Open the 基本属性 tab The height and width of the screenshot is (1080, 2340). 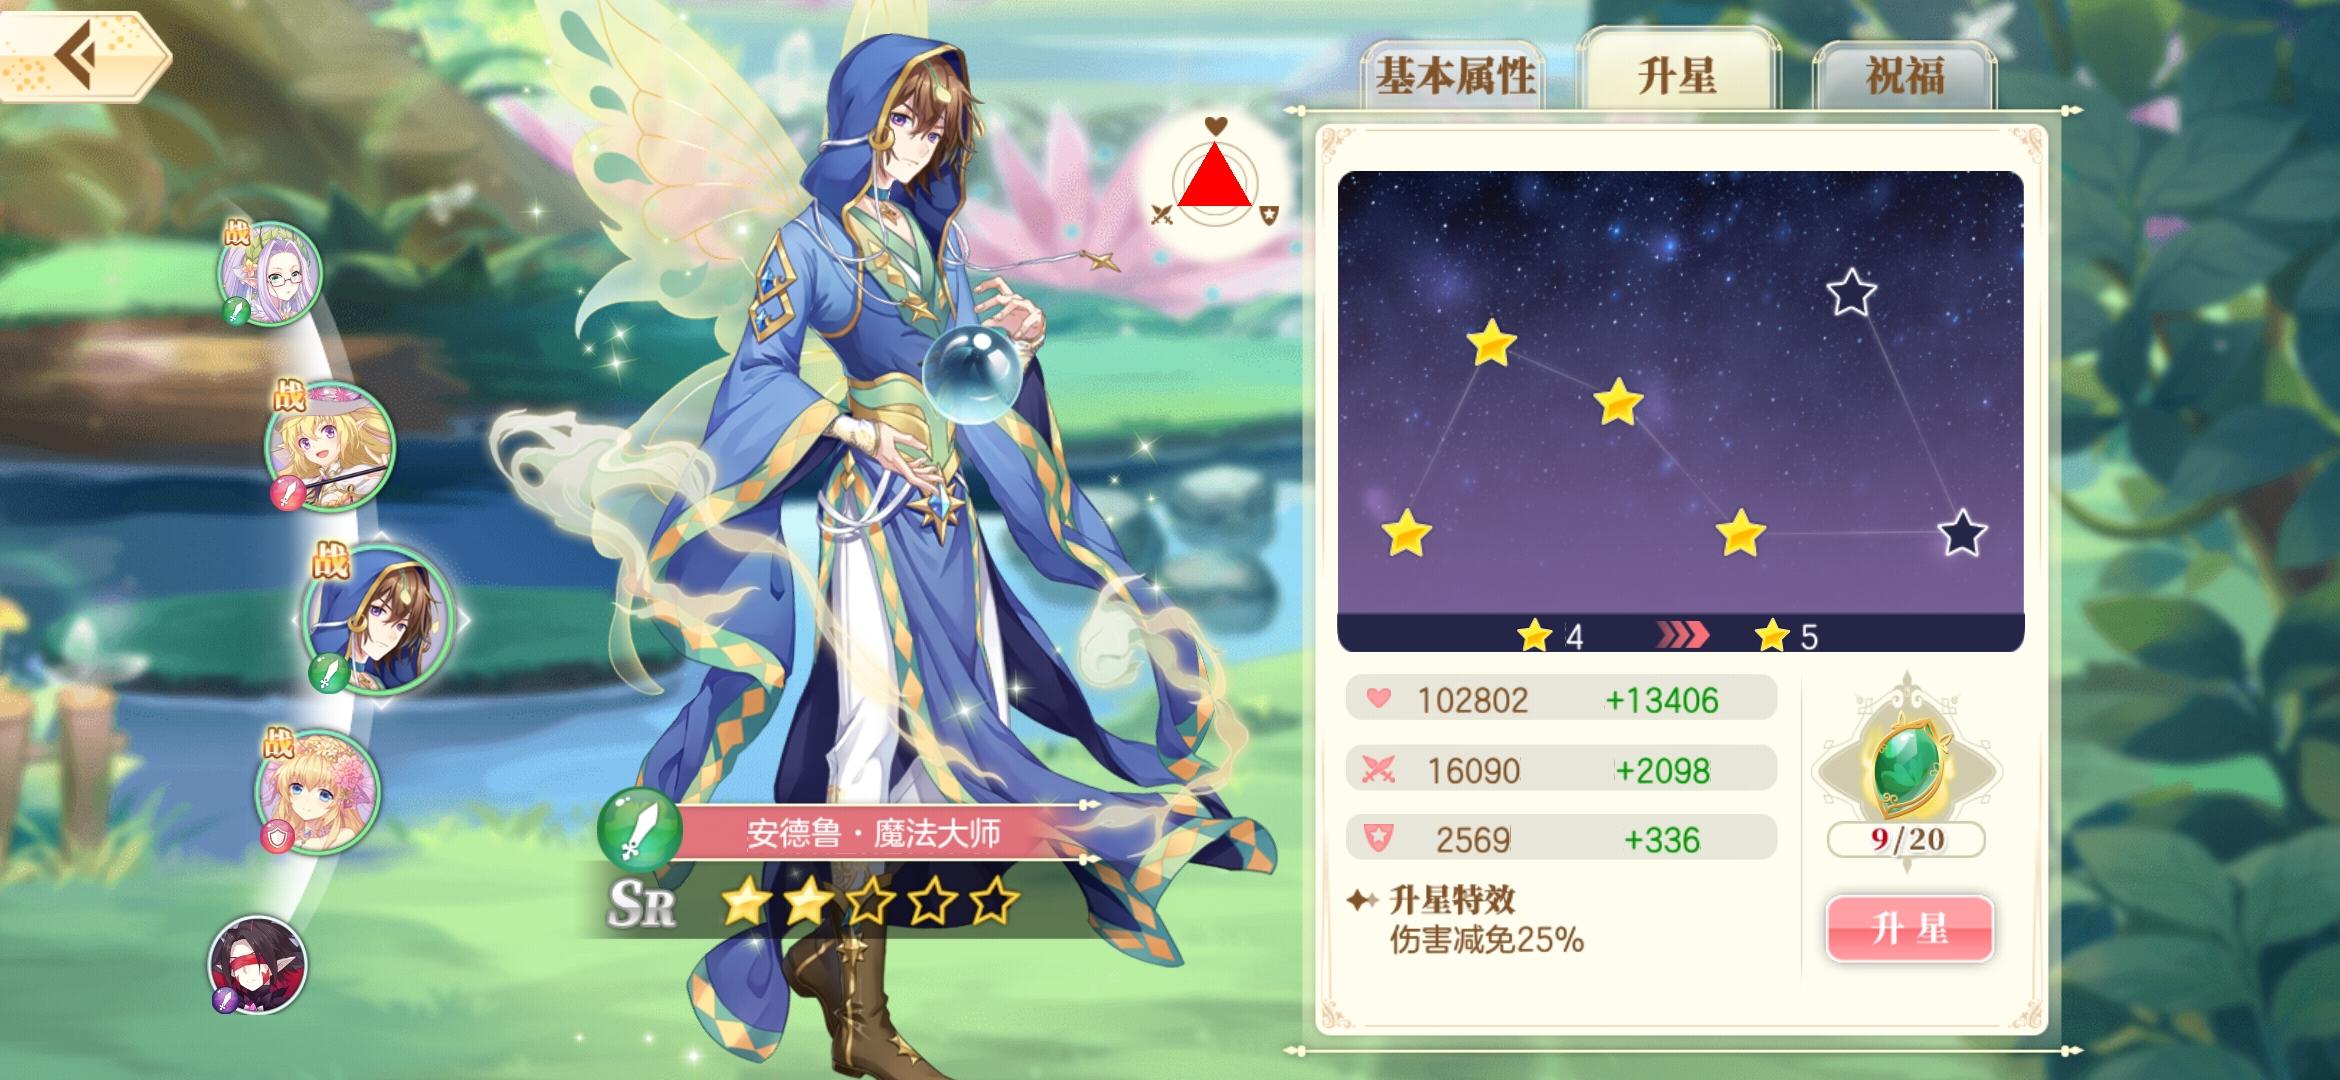click(1454, 76)
